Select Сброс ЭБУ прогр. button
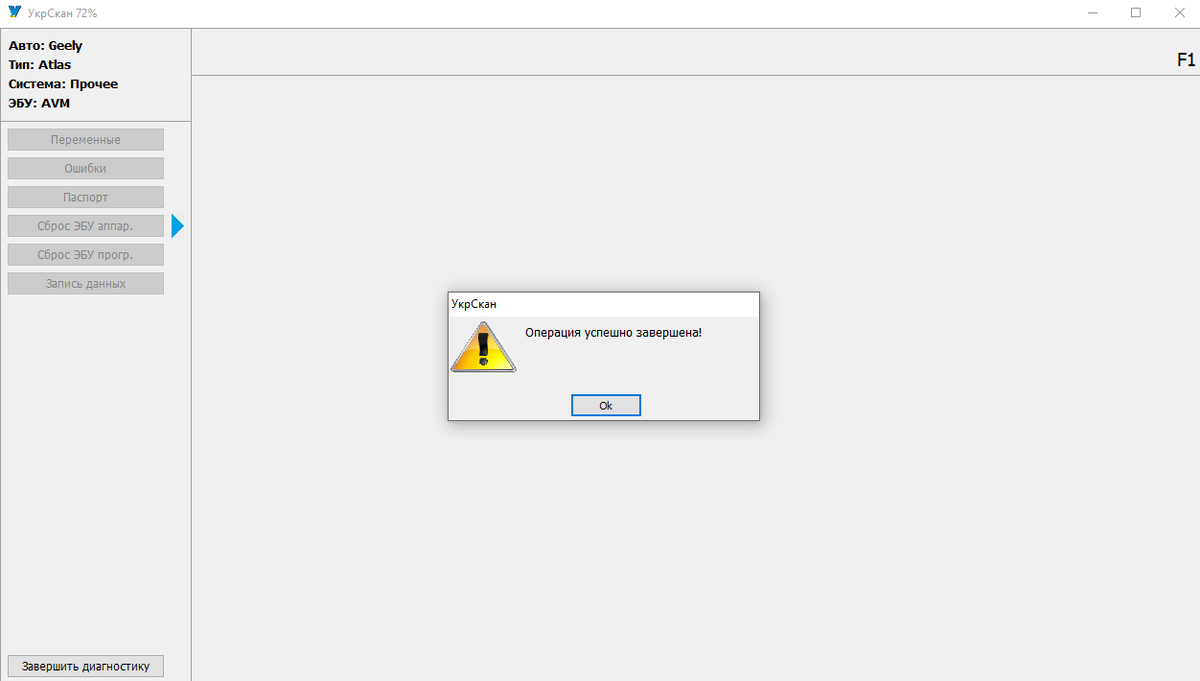This screenshot has height=681, width=1200. [86, 255]
